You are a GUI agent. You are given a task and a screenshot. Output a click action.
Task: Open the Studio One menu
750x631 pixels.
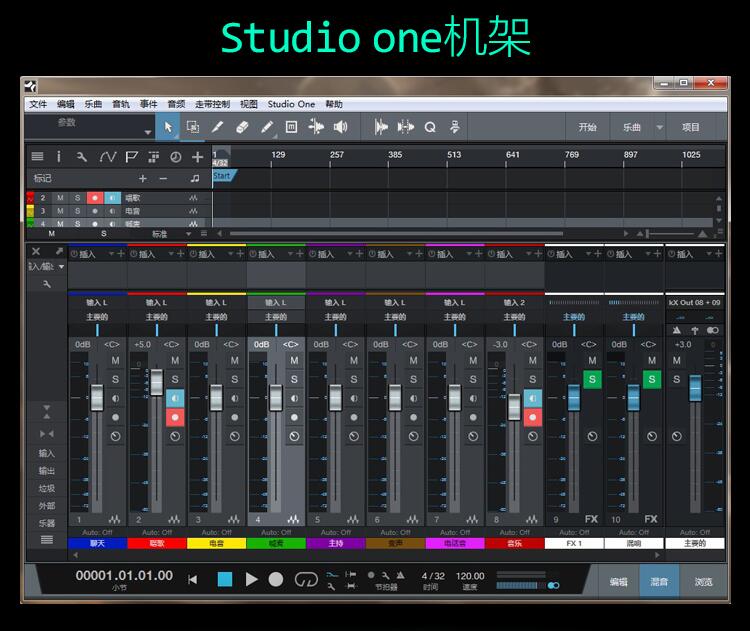point(291,104)
